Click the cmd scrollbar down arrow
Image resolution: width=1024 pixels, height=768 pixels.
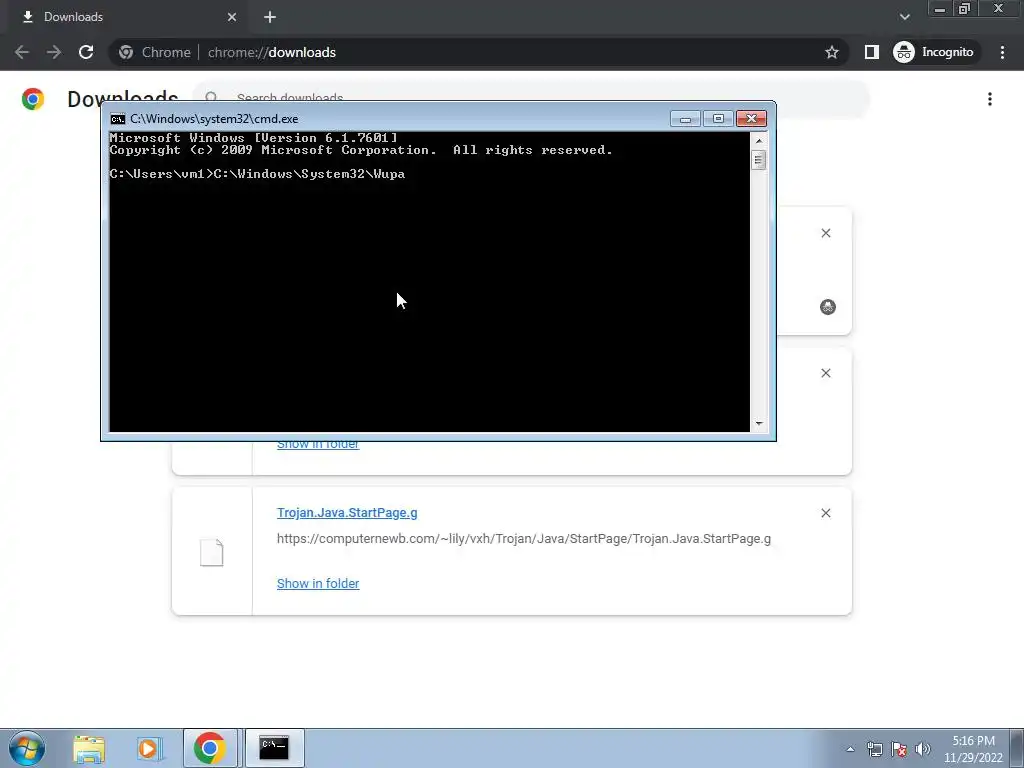click(x=759, y=424)
